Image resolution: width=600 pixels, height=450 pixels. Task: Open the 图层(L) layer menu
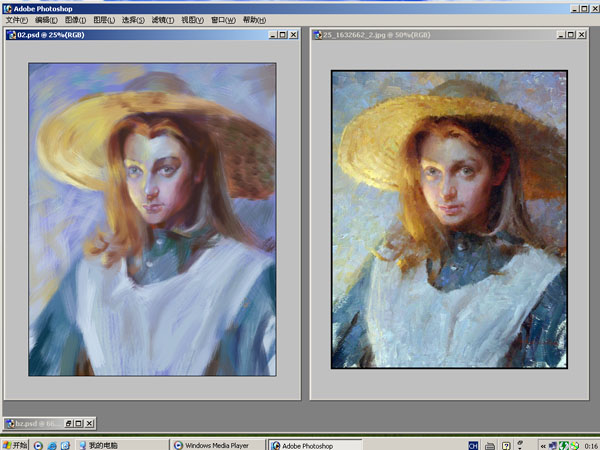[x=104, y=20]
